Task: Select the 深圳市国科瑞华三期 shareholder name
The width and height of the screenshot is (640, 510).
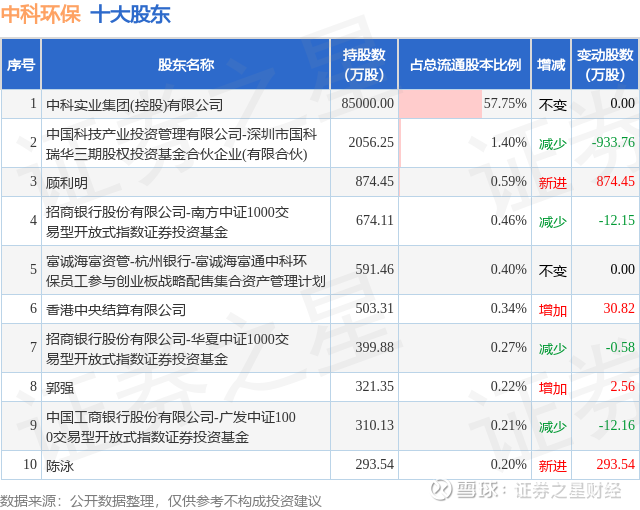Action: click(181, 144)
